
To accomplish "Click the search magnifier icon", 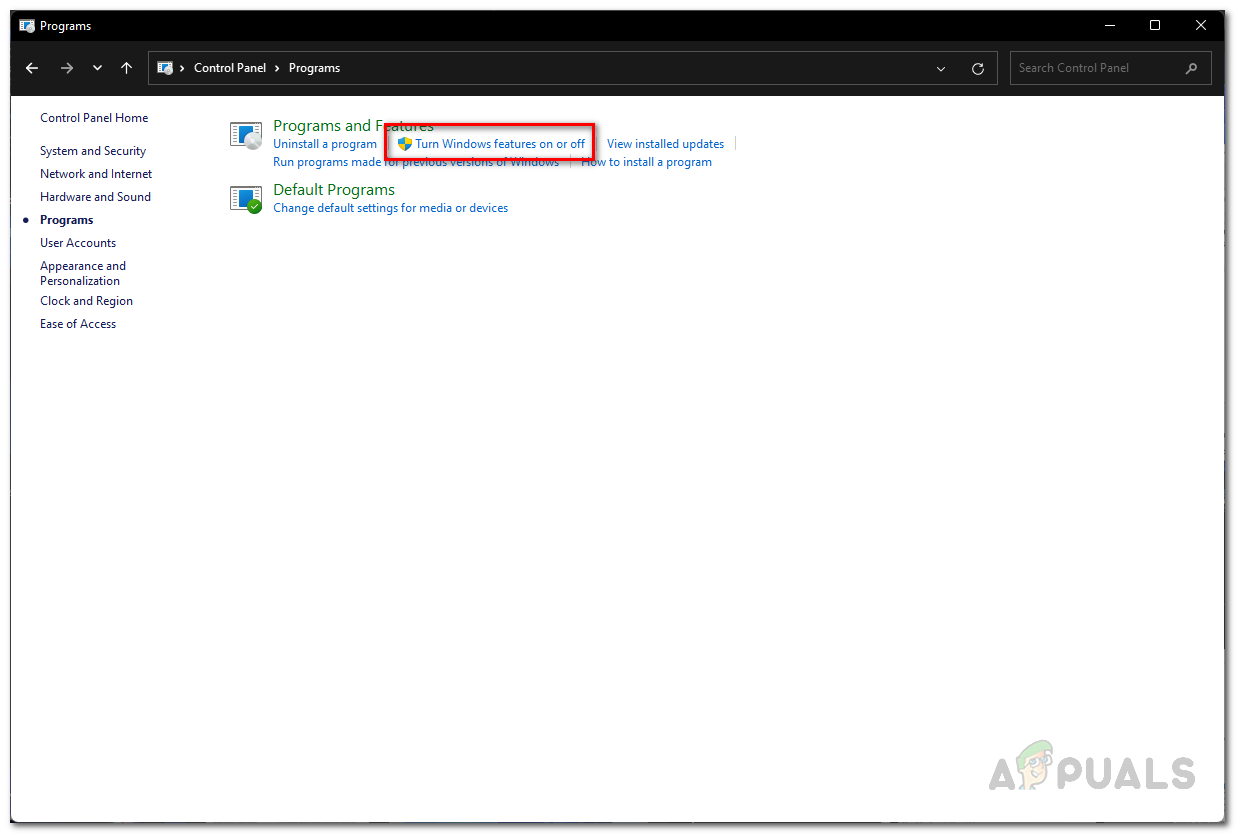I will coord(1190,68).
